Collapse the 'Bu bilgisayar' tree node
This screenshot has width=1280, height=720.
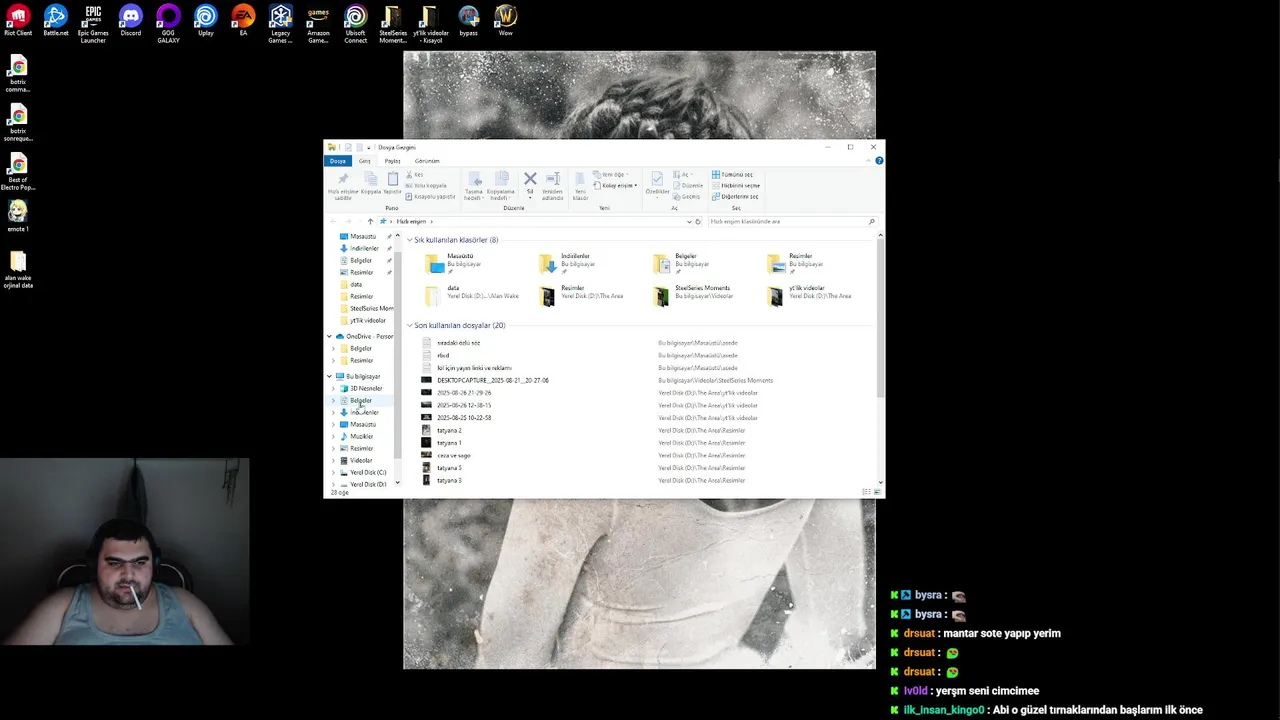pos(329,377)
